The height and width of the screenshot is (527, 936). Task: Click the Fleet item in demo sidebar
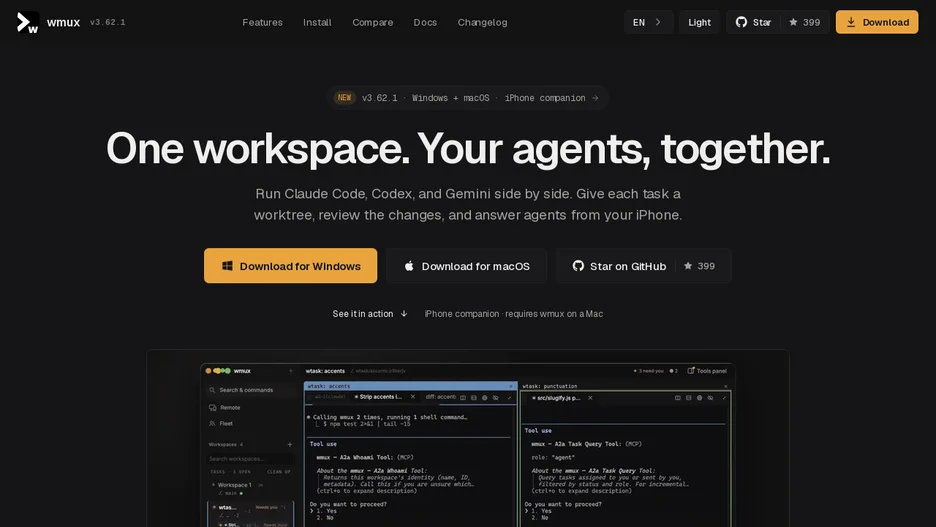point(226,423)
